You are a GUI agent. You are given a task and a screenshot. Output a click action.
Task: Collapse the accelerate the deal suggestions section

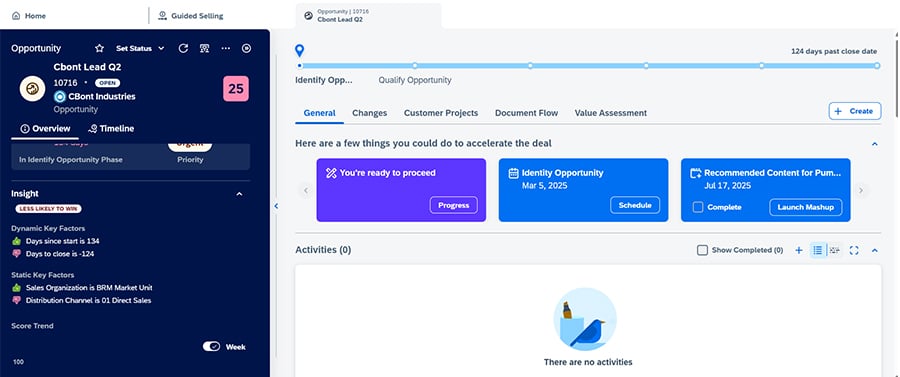pyautogui.click(x=875, y=143)
